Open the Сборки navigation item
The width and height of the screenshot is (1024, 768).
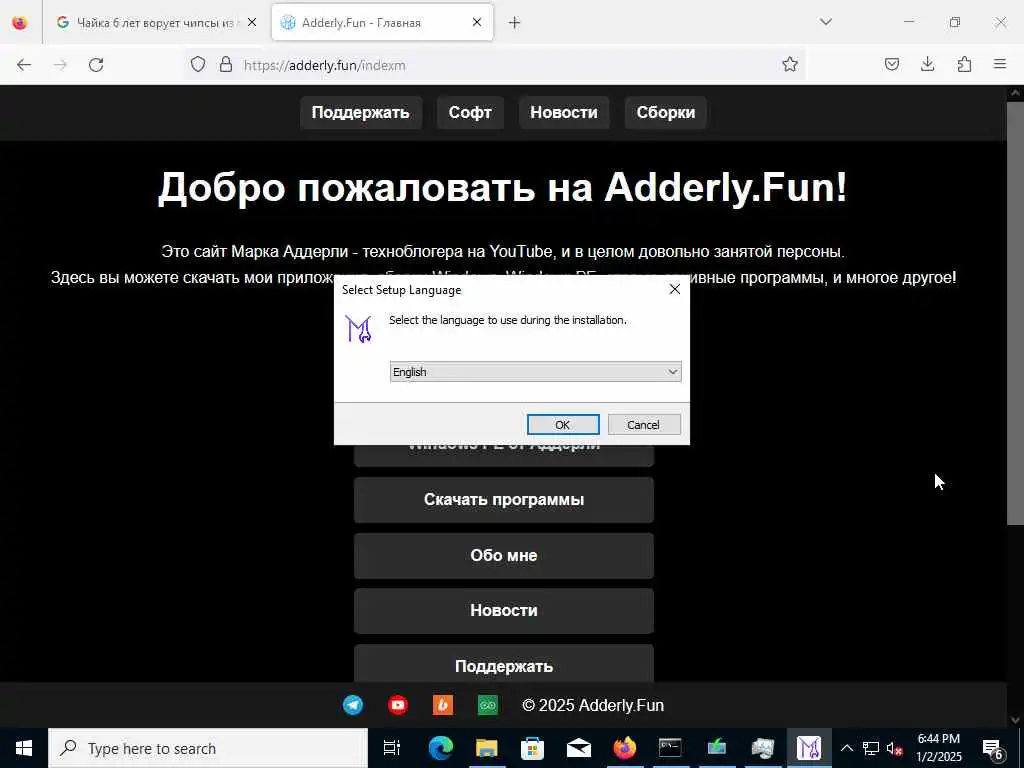tap(665, 112)
